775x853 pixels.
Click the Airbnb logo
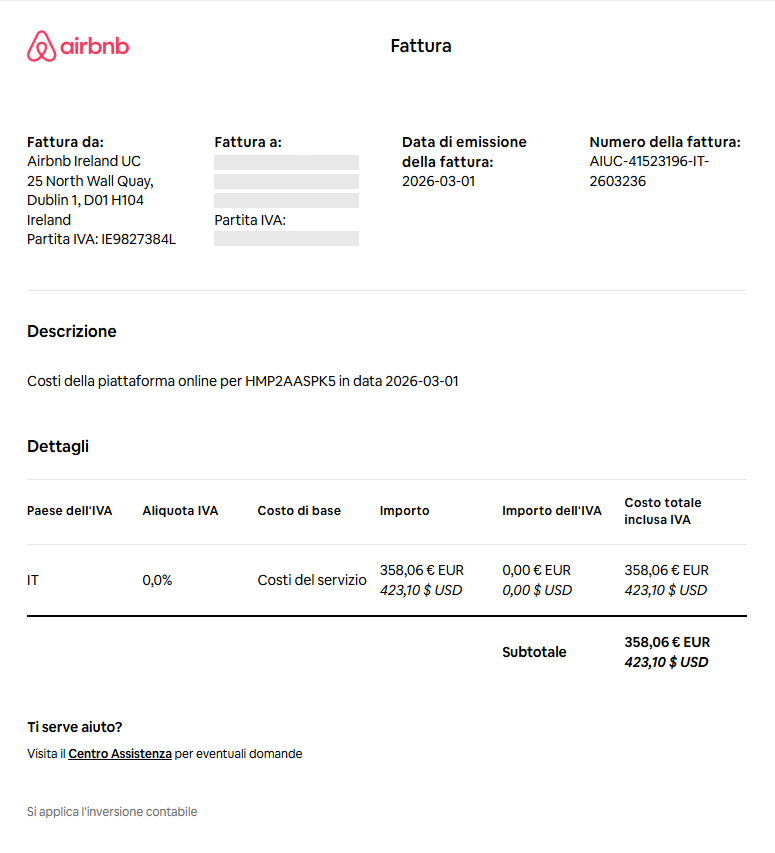point(78,46)
